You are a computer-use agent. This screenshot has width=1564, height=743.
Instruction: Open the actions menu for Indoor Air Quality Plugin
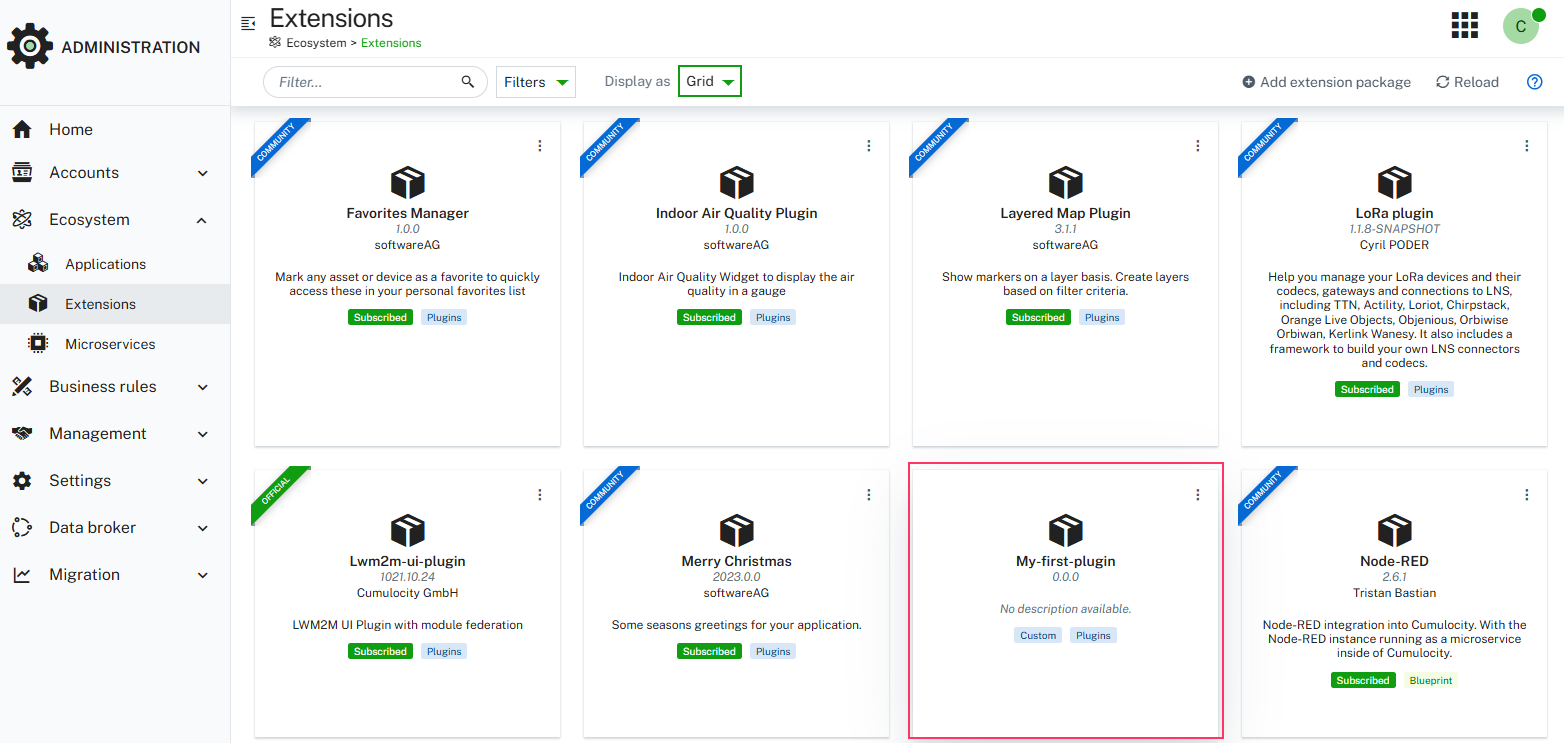pos(869,146)
